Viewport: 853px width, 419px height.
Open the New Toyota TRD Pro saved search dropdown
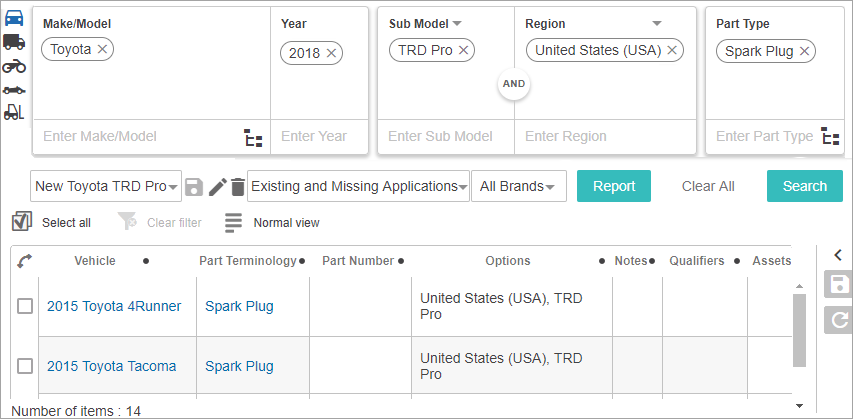[106, 186]
